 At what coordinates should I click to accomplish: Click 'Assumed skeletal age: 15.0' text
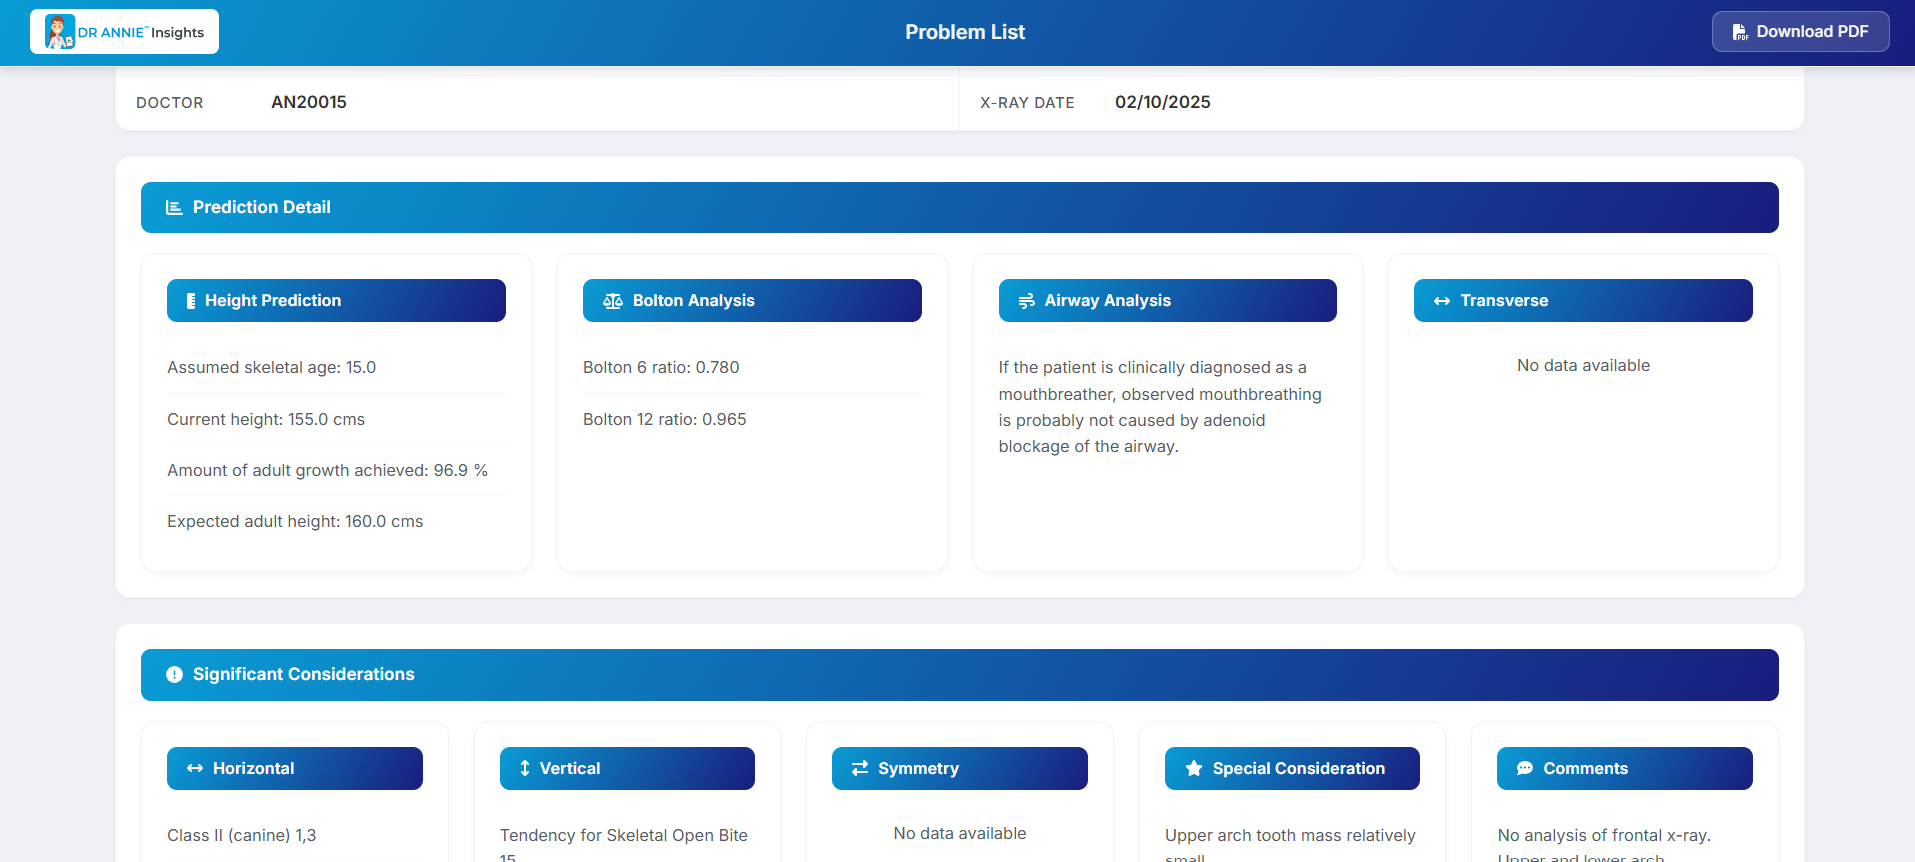pyautogui.click(x=272, y=368)
